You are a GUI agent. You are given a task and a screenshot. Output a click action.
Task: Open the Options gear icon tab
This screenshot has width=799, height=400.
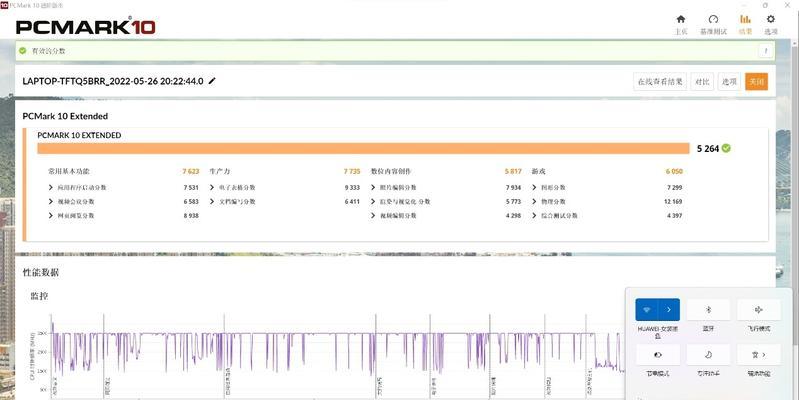771,19
